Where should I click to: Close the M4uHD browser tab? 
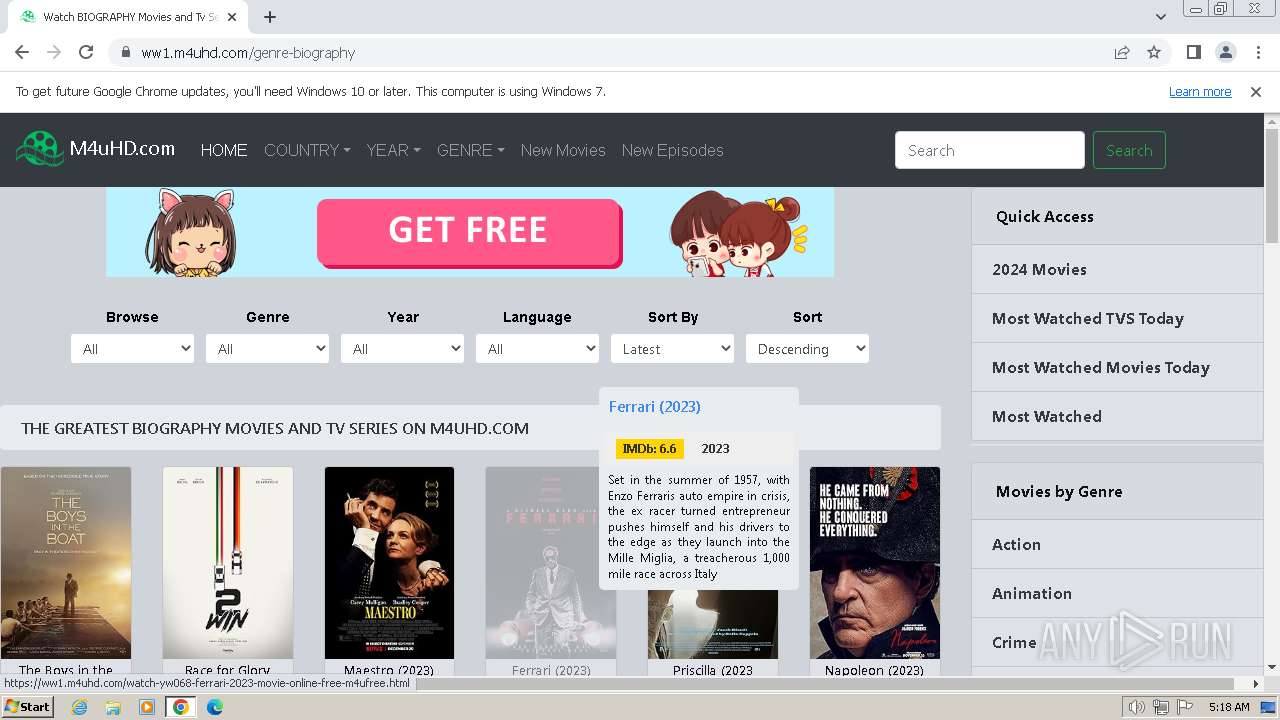click(x=232, y=17)
